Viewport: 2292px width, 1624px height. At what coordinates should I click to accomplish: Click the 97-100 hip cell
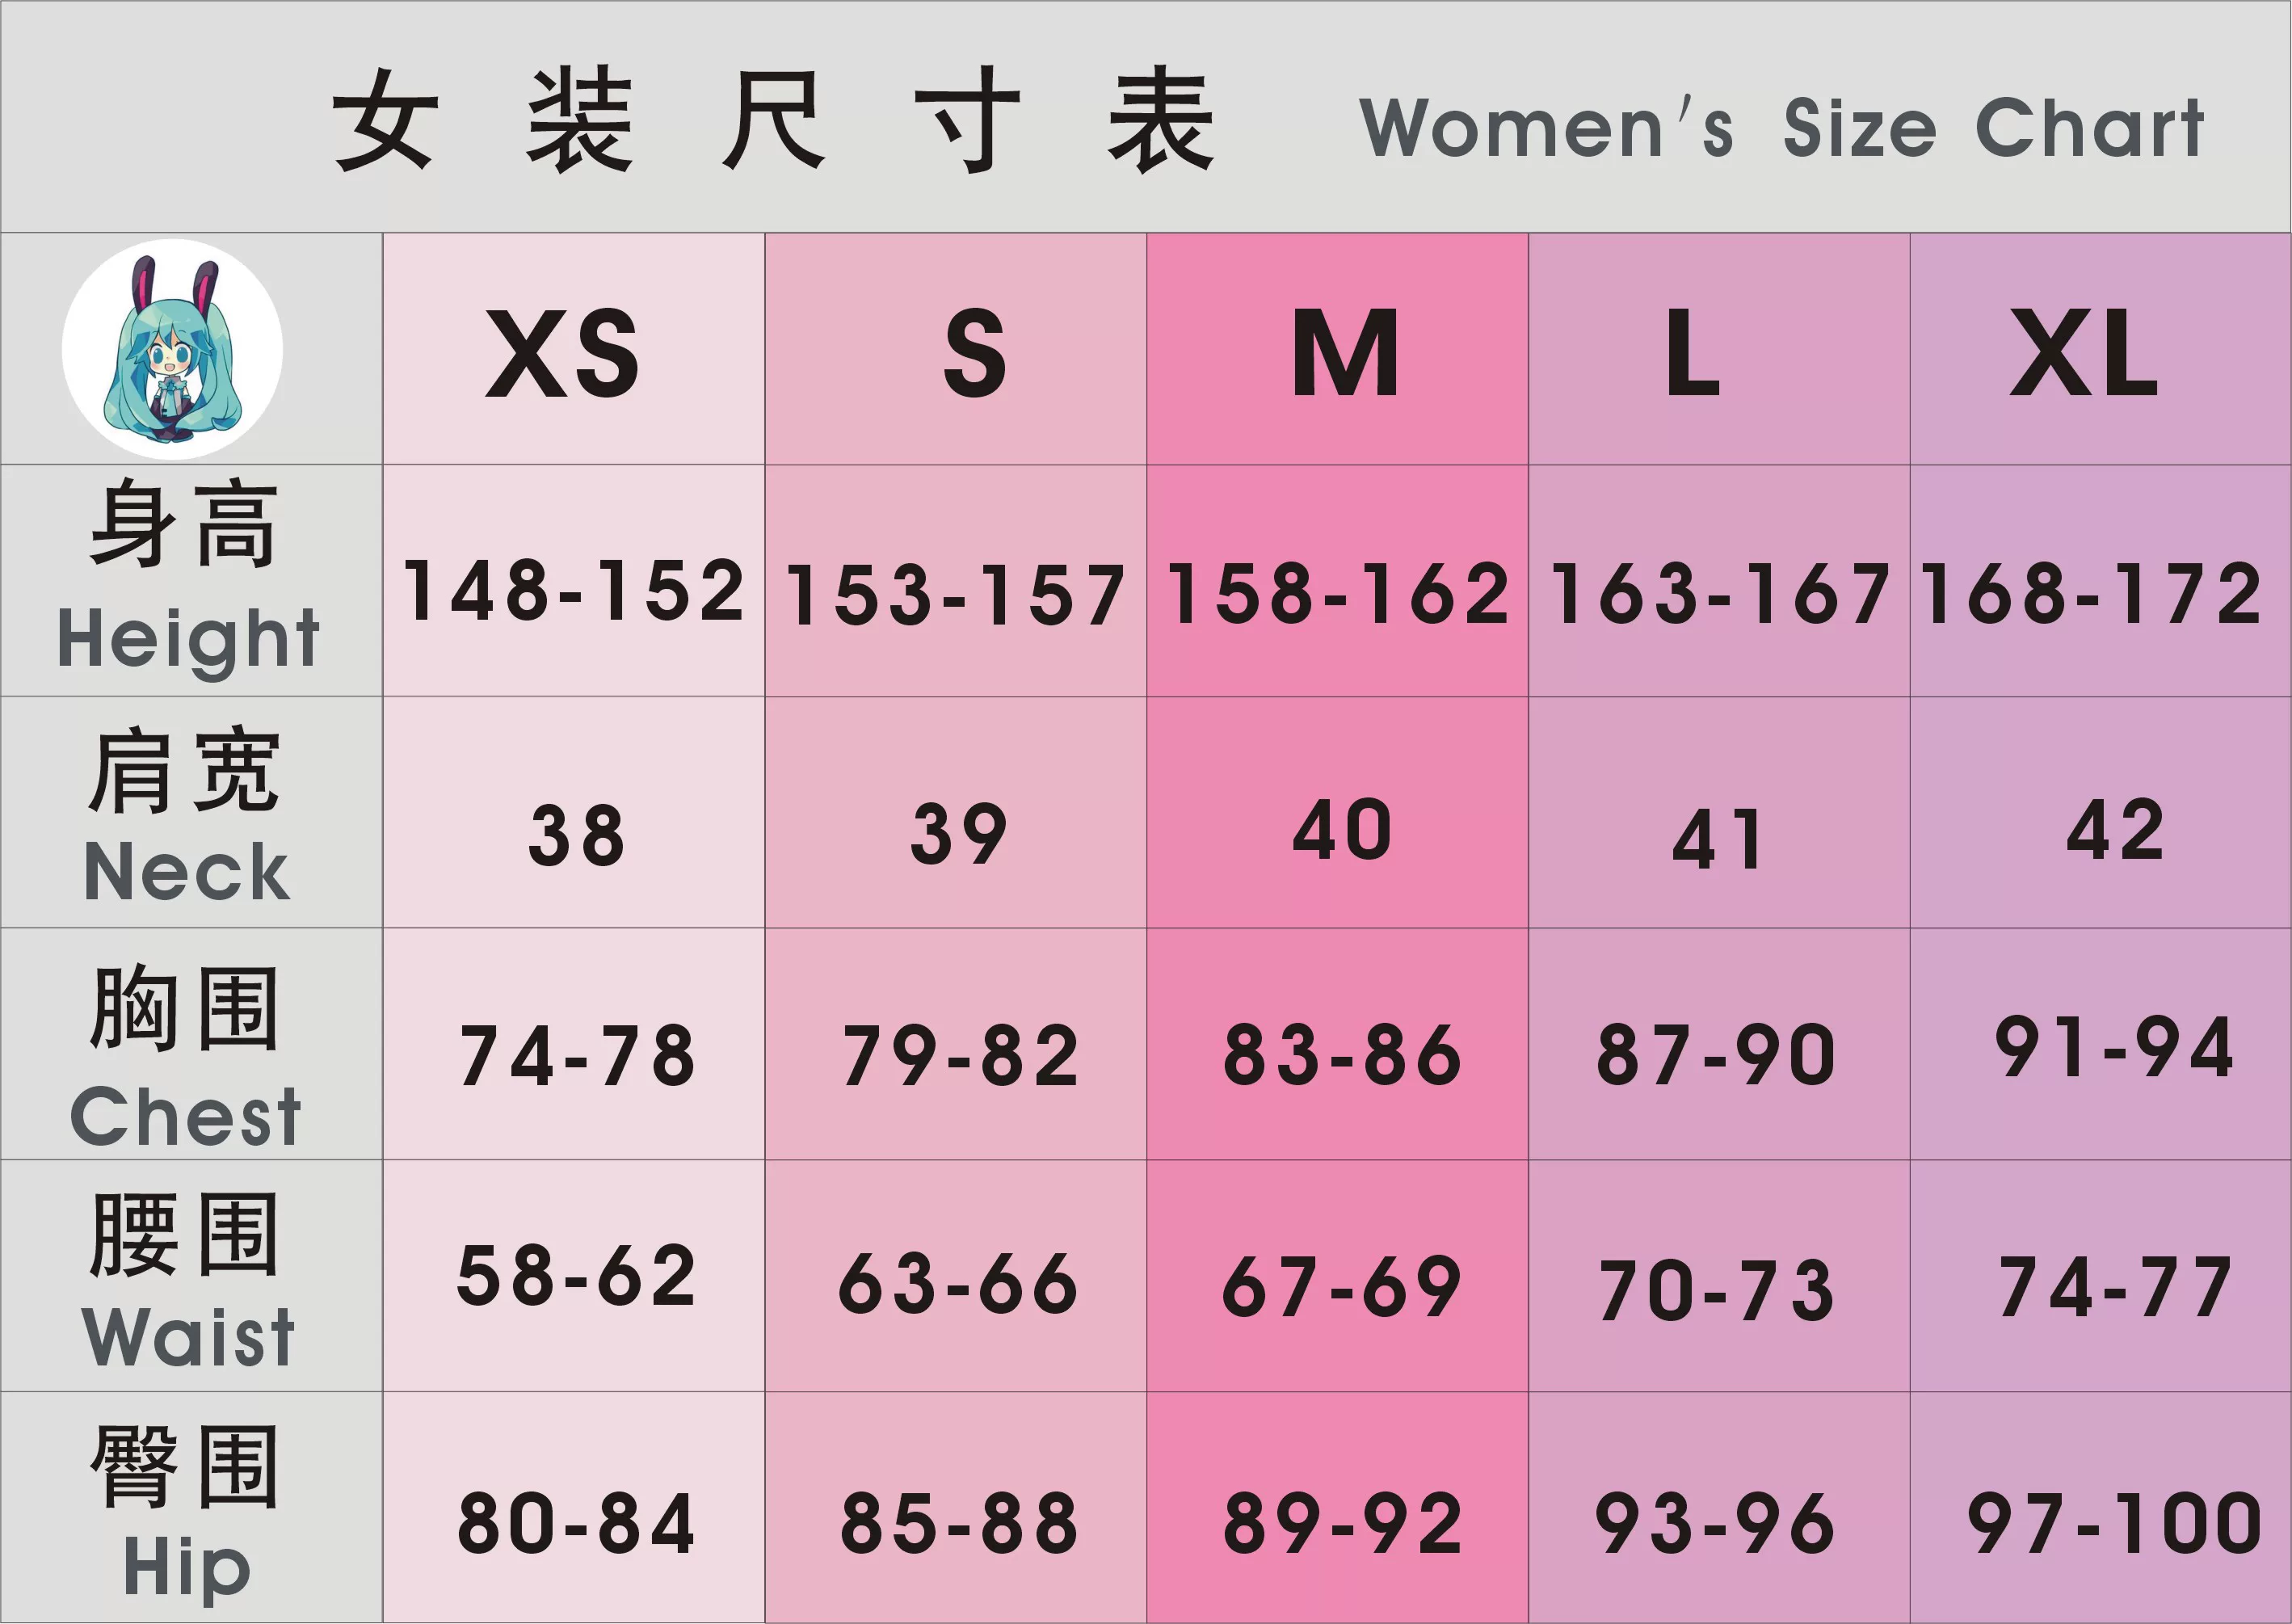(2113, 1524)
